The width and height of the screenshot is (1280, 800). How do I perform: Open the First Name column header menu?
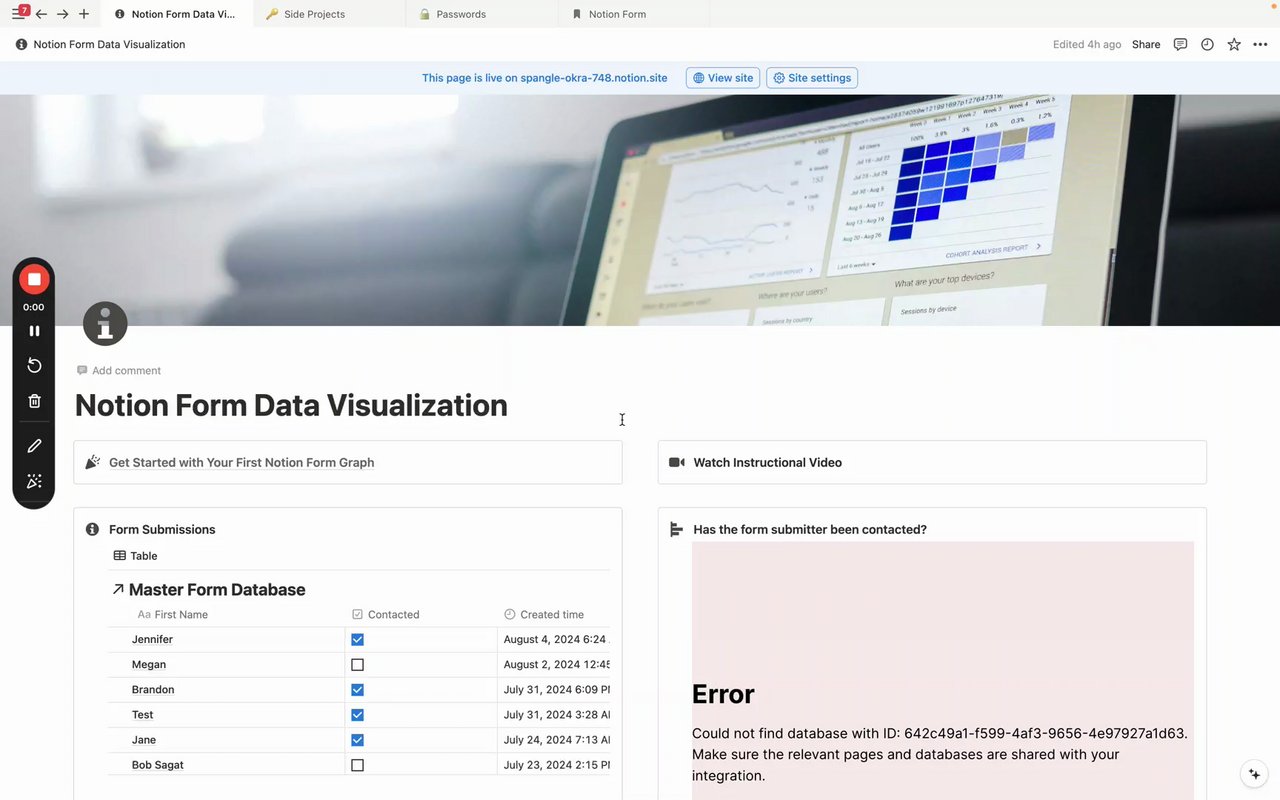[x=226, y=615]
